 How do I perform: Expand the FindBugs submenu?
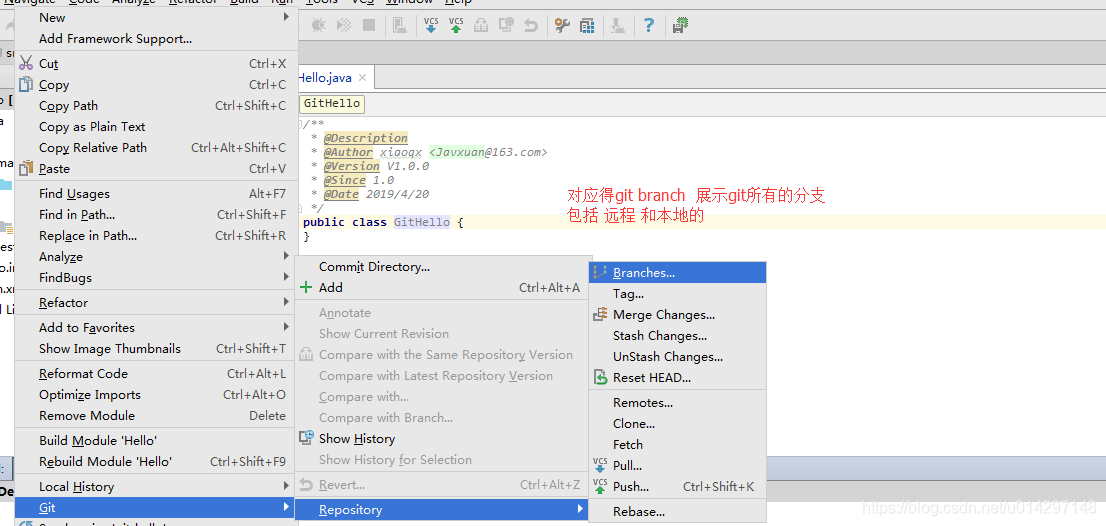click(x=286, y=276)
